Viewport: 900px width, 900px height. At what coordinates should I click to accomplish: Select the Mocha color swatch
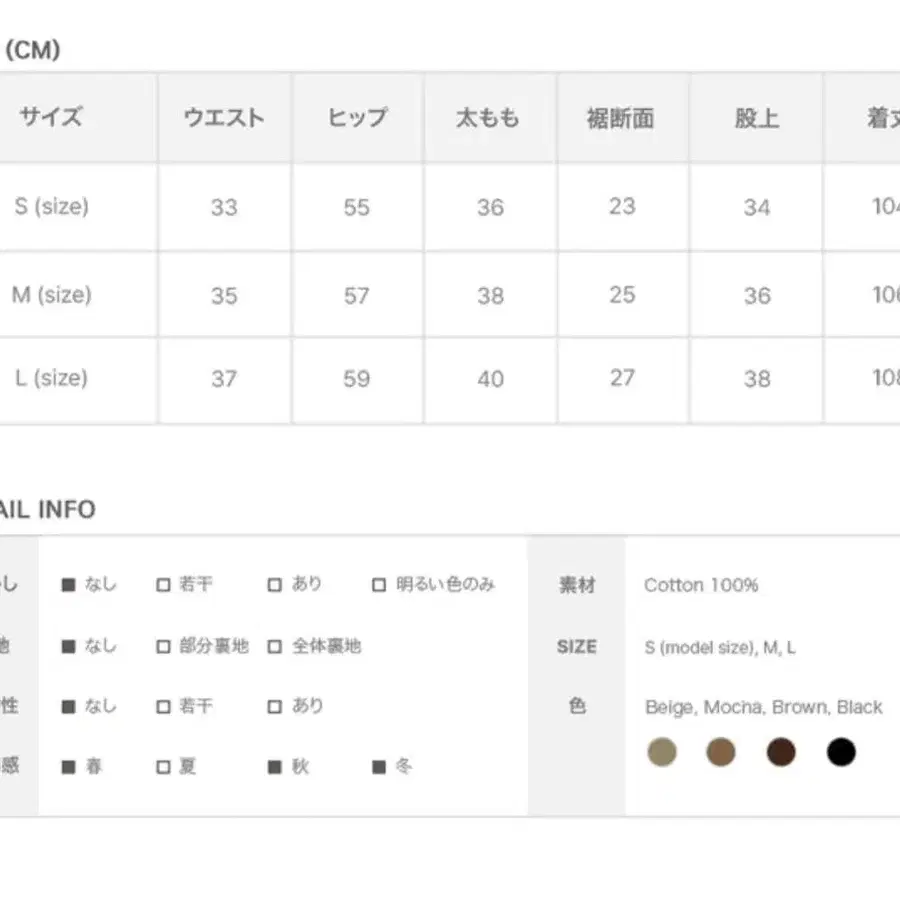click(x=721, y=752)
